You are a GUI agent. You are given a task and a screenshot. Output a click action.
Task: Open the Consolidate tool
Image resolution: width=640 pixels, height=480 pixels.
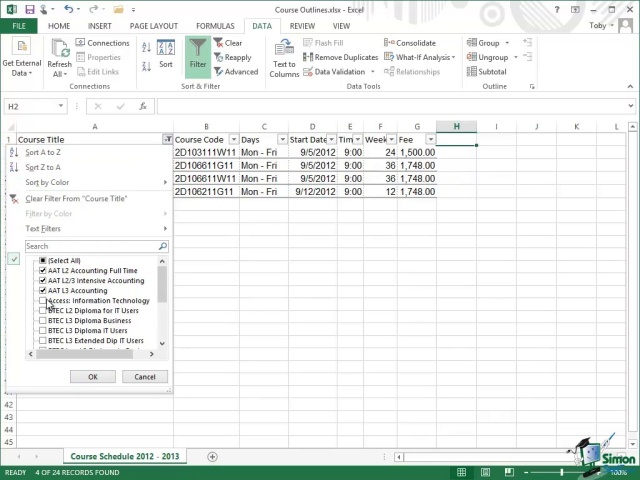[x=410, y=43]
